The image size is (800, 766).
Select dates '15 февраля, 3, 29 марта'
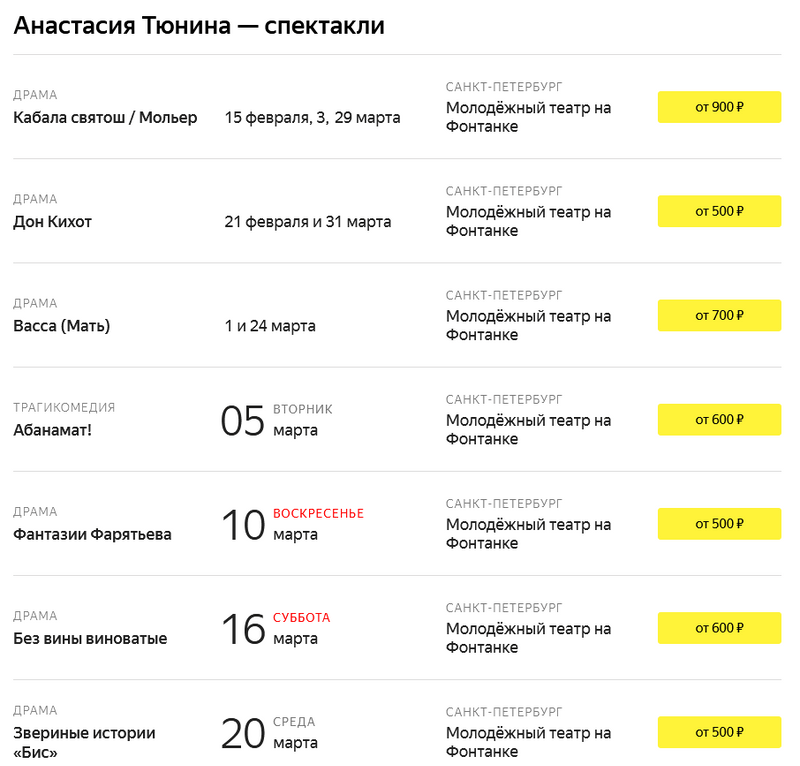point(312,118)
